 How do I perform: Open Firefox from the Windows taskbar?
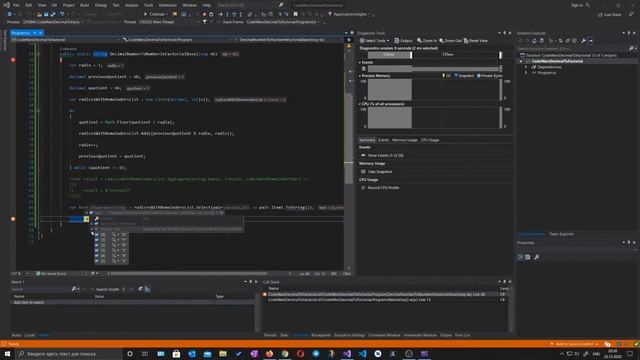point(269,354)
